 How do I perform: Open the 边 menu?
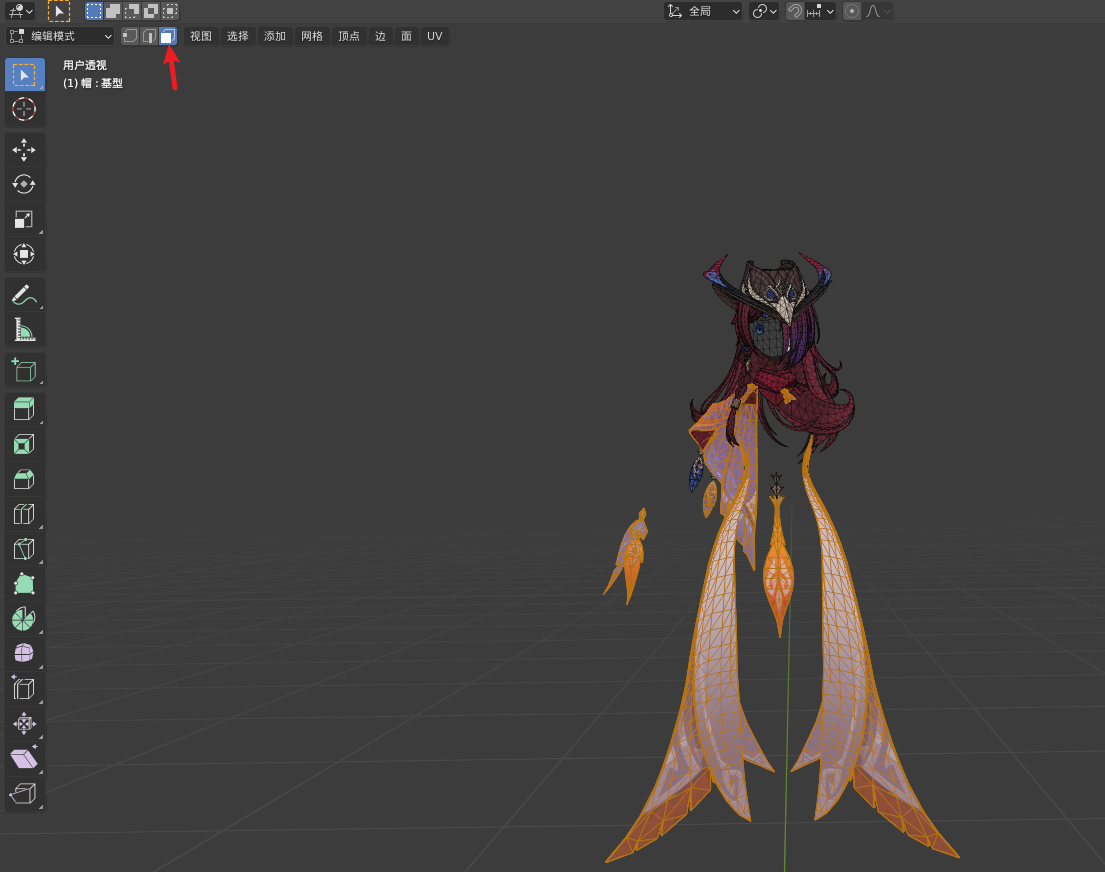click(x=381, y=36)
